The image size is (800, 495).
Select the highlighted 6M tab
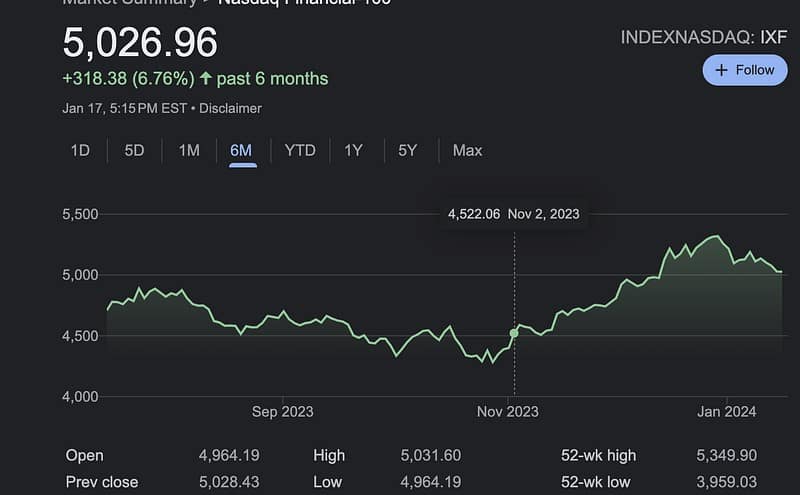coord(241,151)
